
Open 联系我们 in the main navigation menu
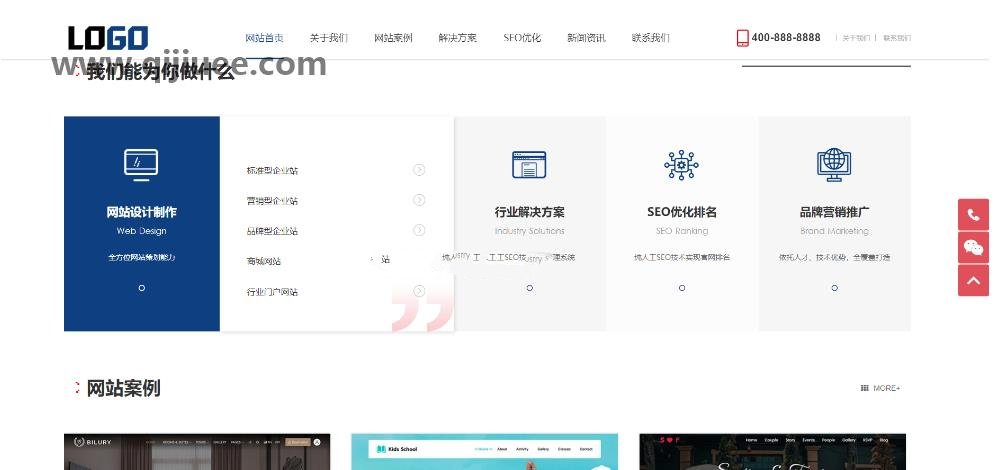(x=650, y=38)
